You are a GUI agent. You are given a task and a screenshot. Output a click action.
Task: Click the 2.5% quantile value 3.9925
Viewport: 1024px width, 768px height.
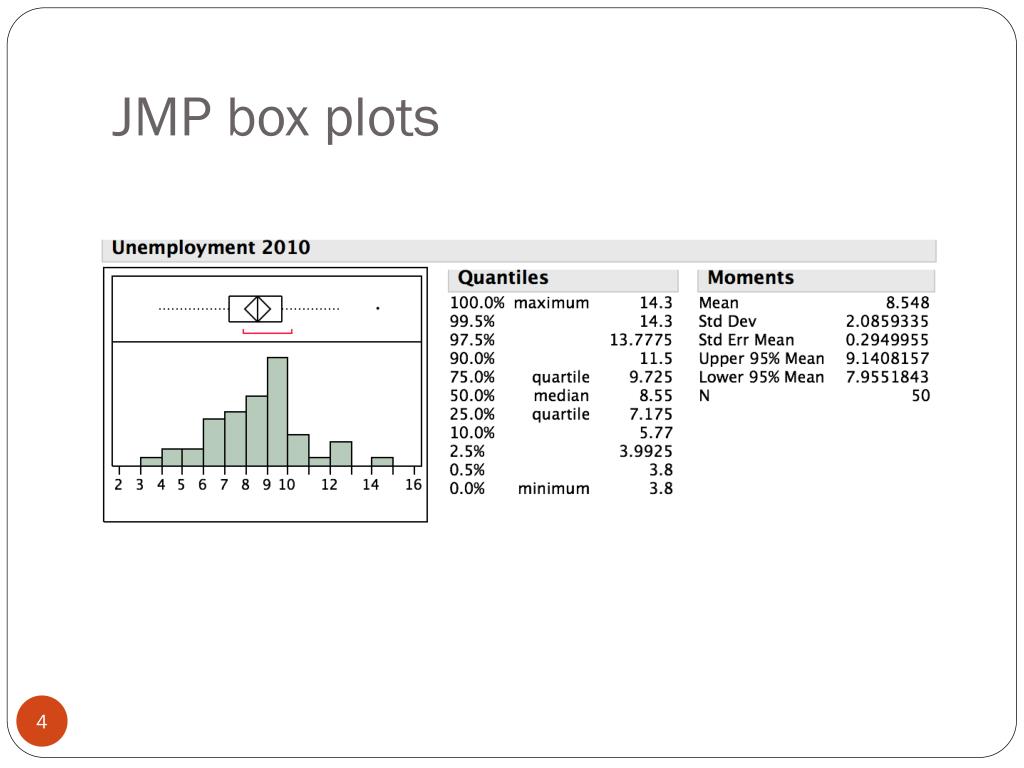(x=646, y=451)
